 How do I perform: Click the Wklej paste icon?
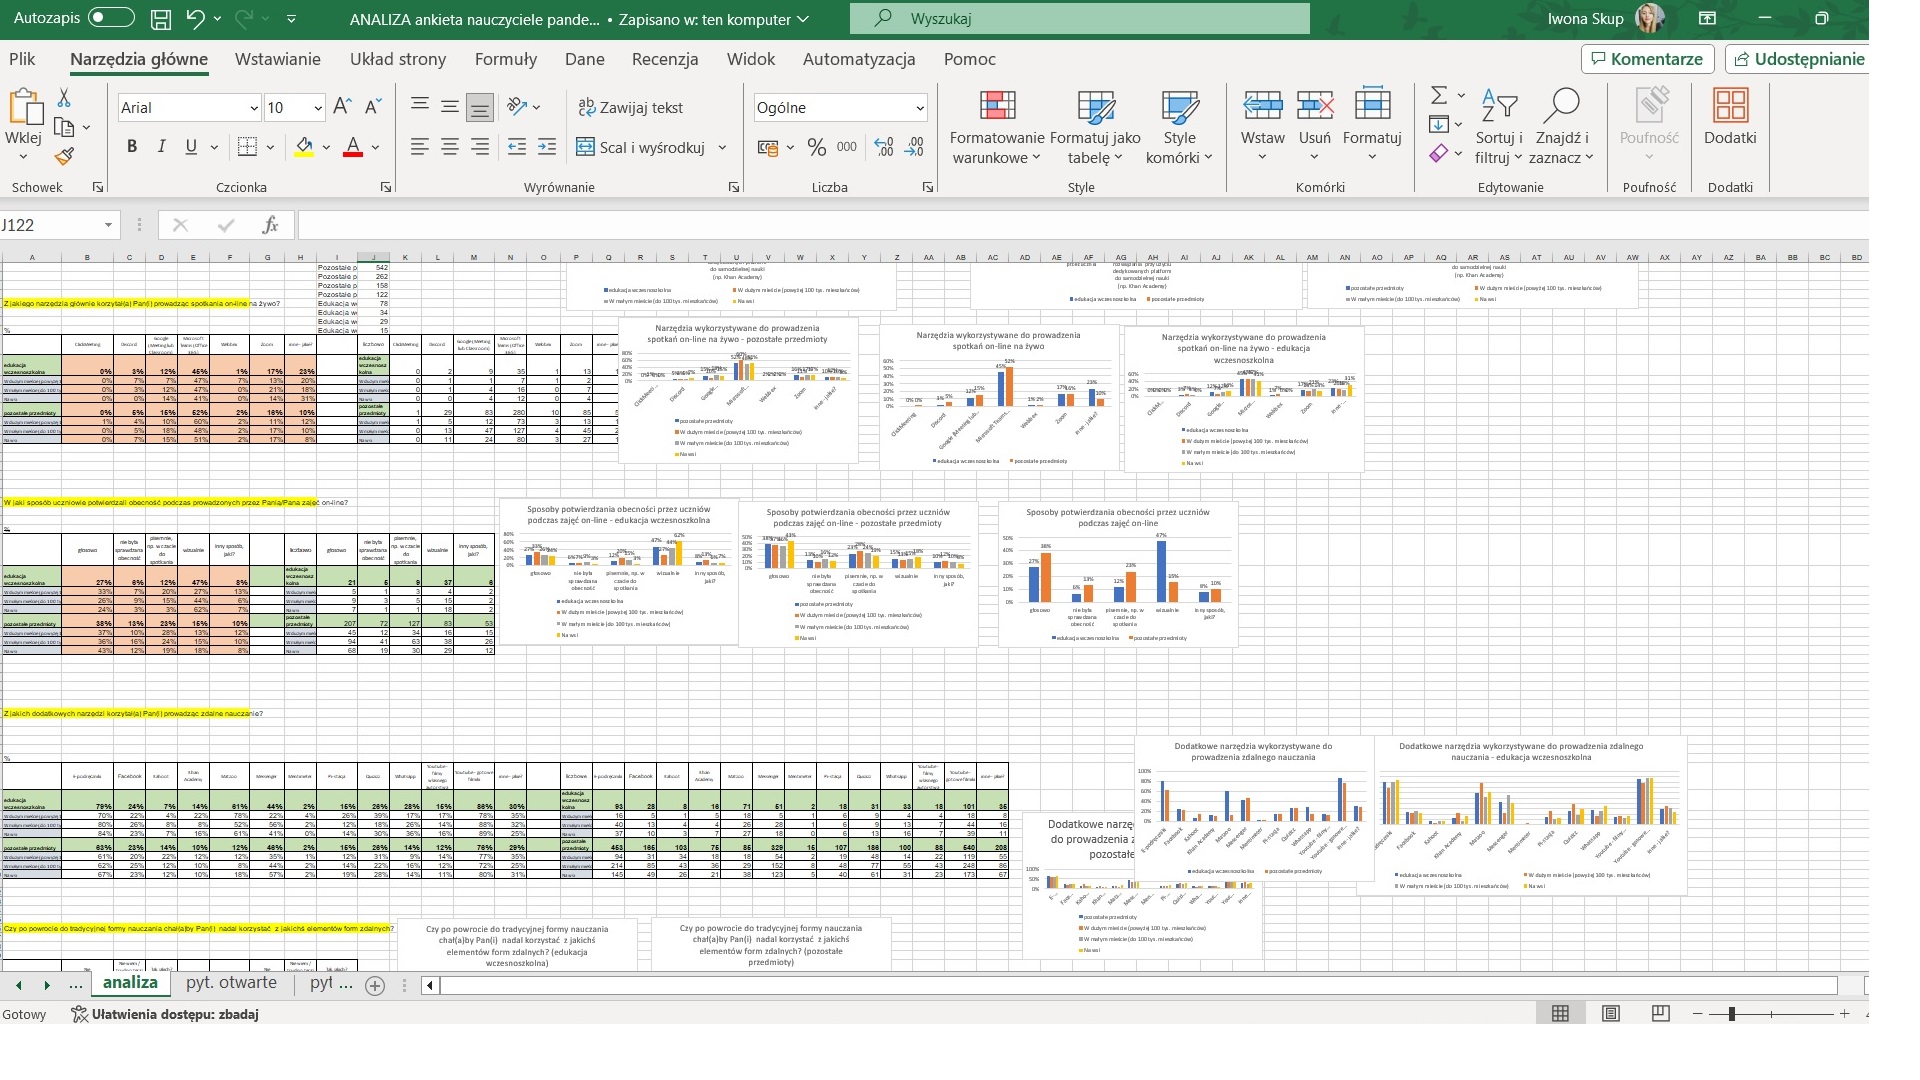pyautogui.click(x=24, y=107)
